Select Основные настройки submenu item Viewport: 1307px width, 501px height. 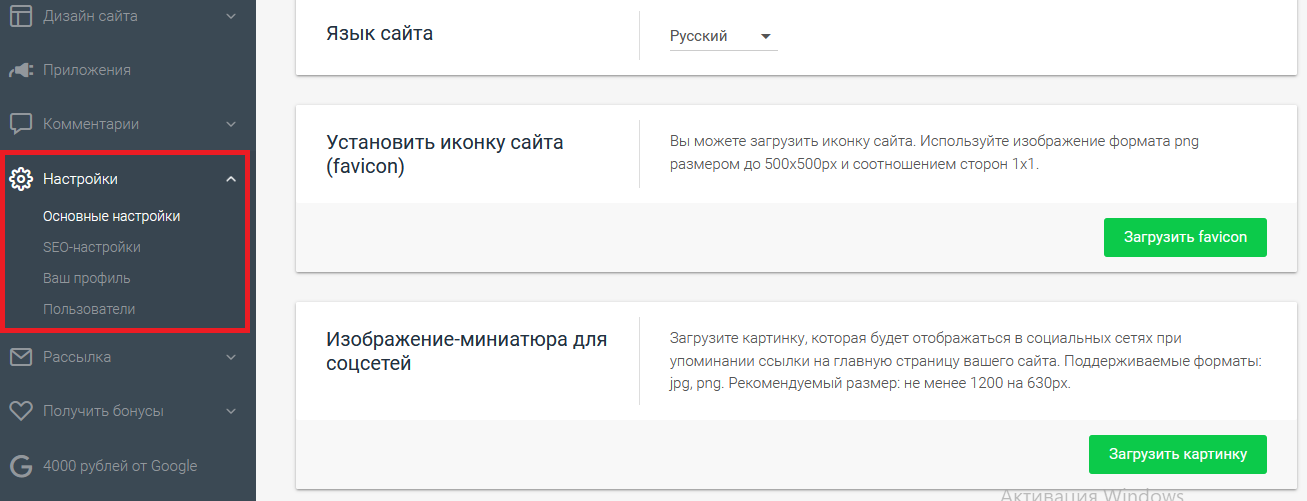pos(111,216)
